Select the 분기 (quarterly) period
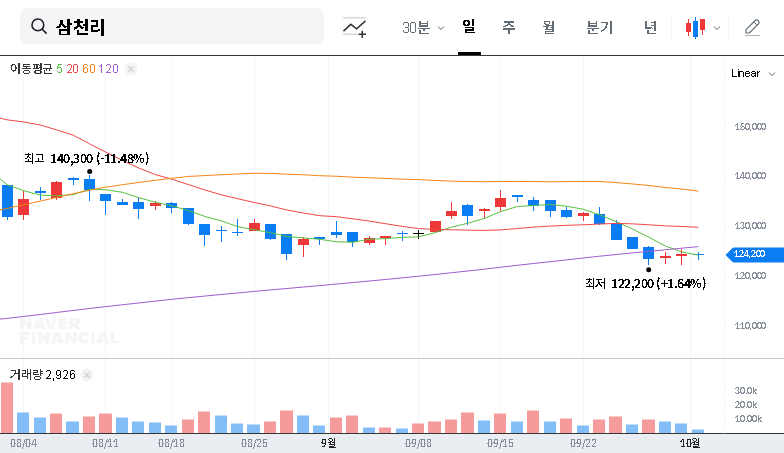The height and width of the screenshot is (453, 784). [x=599, y=28]
